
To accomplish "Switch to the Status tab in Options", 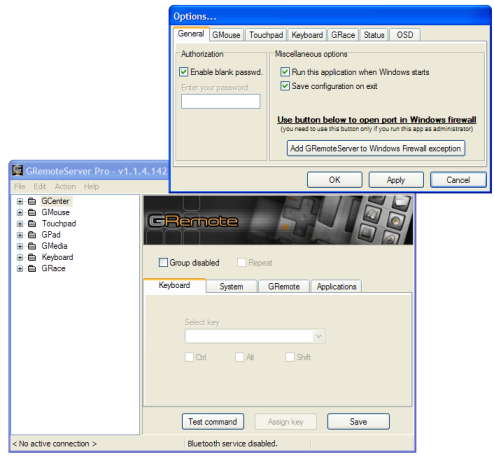I will (x=374, y=35).
